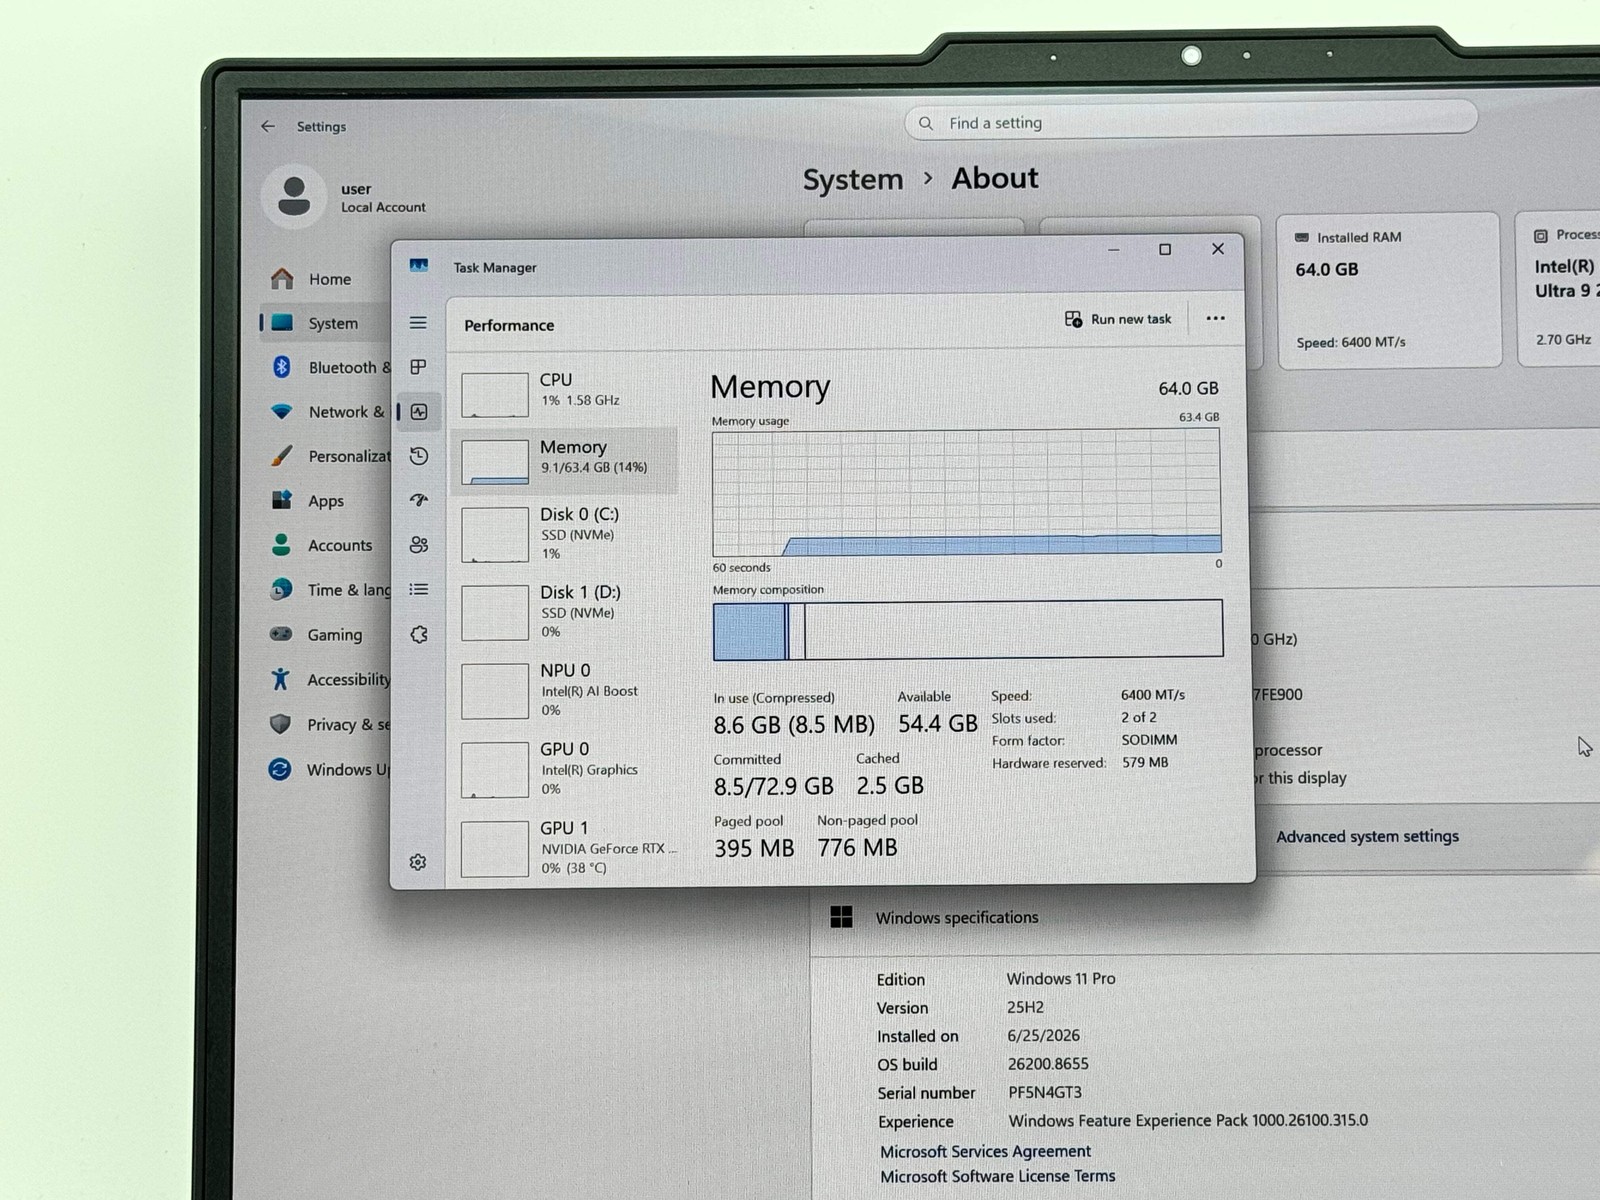Image resolution: width=1600 pixels, height=1200 pixels.
Task: Click the Find a setting search box
Action: [x=1190, y=122]
